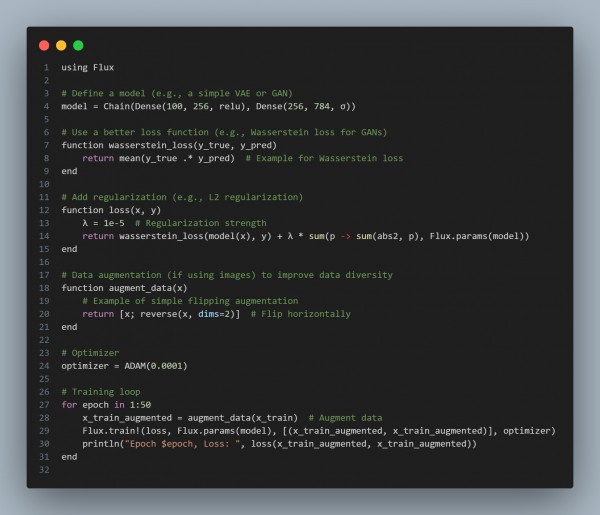Click 'wasserstein_loss(model(x), y)' on line 14

195,236
